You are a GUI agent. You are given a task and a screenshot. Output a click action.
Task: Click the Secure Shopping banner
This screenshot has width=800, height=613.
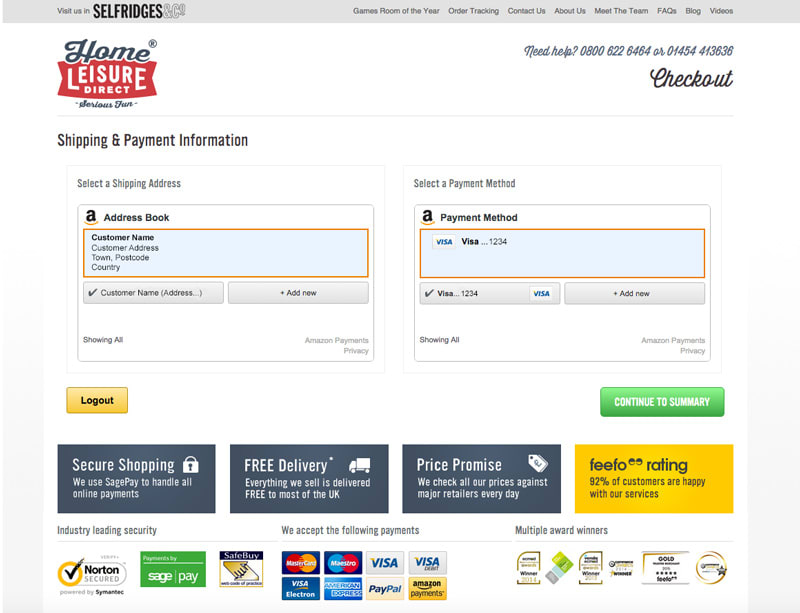coord(136,479)
